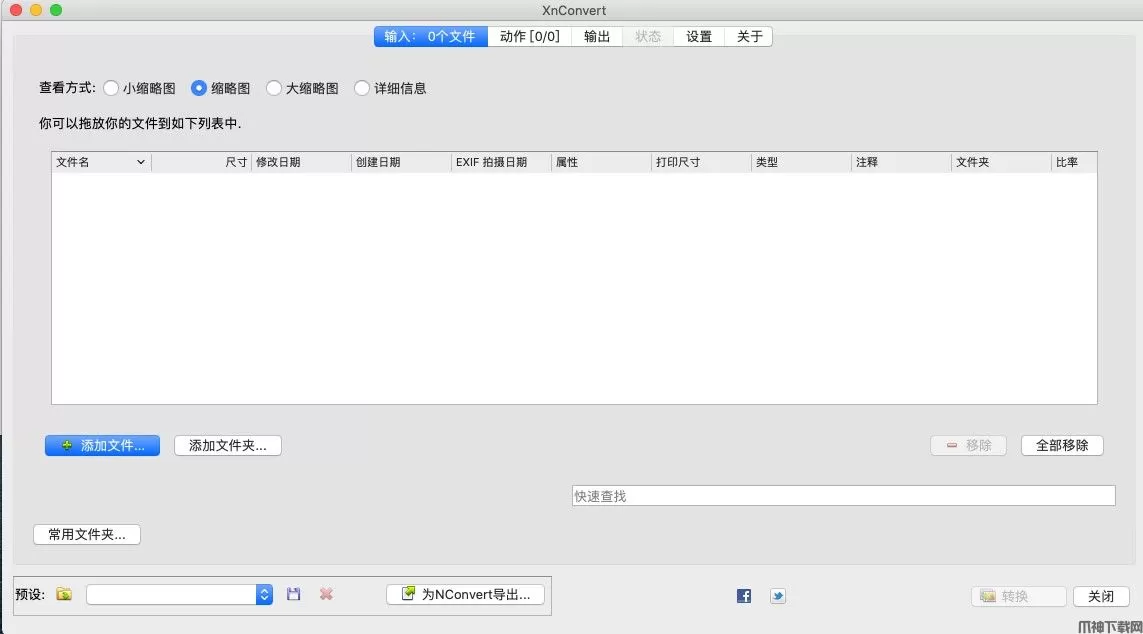
Task: Open the preset dropdown combo box
Action: 264,594
